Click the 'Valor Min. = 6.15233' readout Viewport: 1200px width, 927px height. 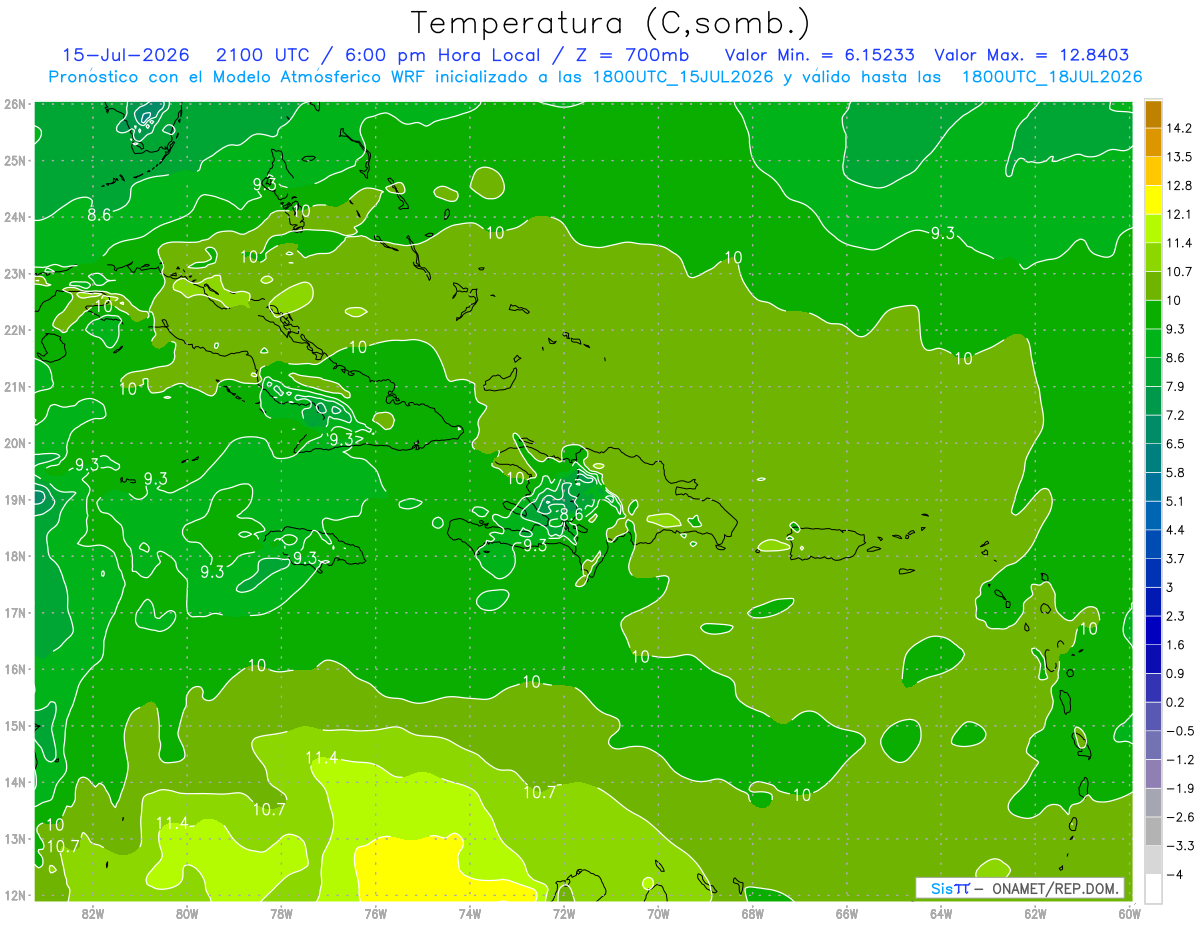click(x=819, y=55)
